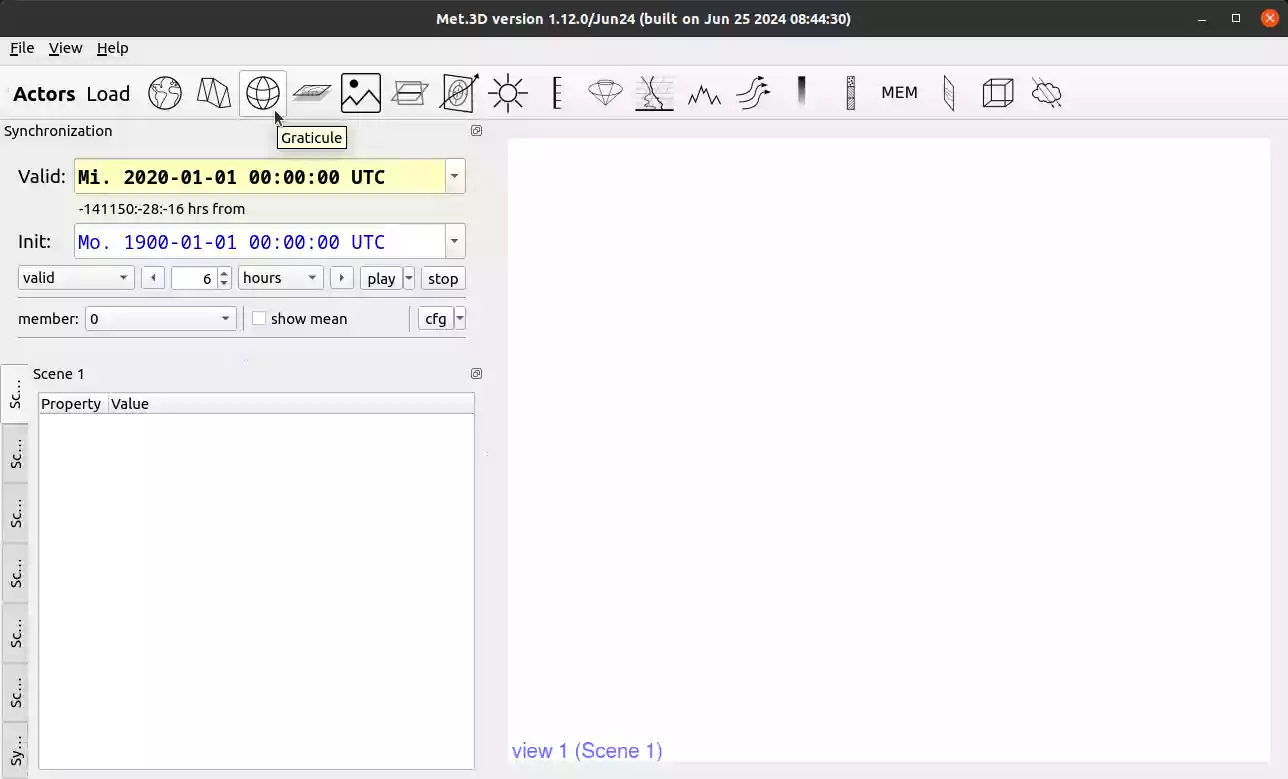The image size is (1288, 779).
Task: Click the image picture icon
Action: 361,94
